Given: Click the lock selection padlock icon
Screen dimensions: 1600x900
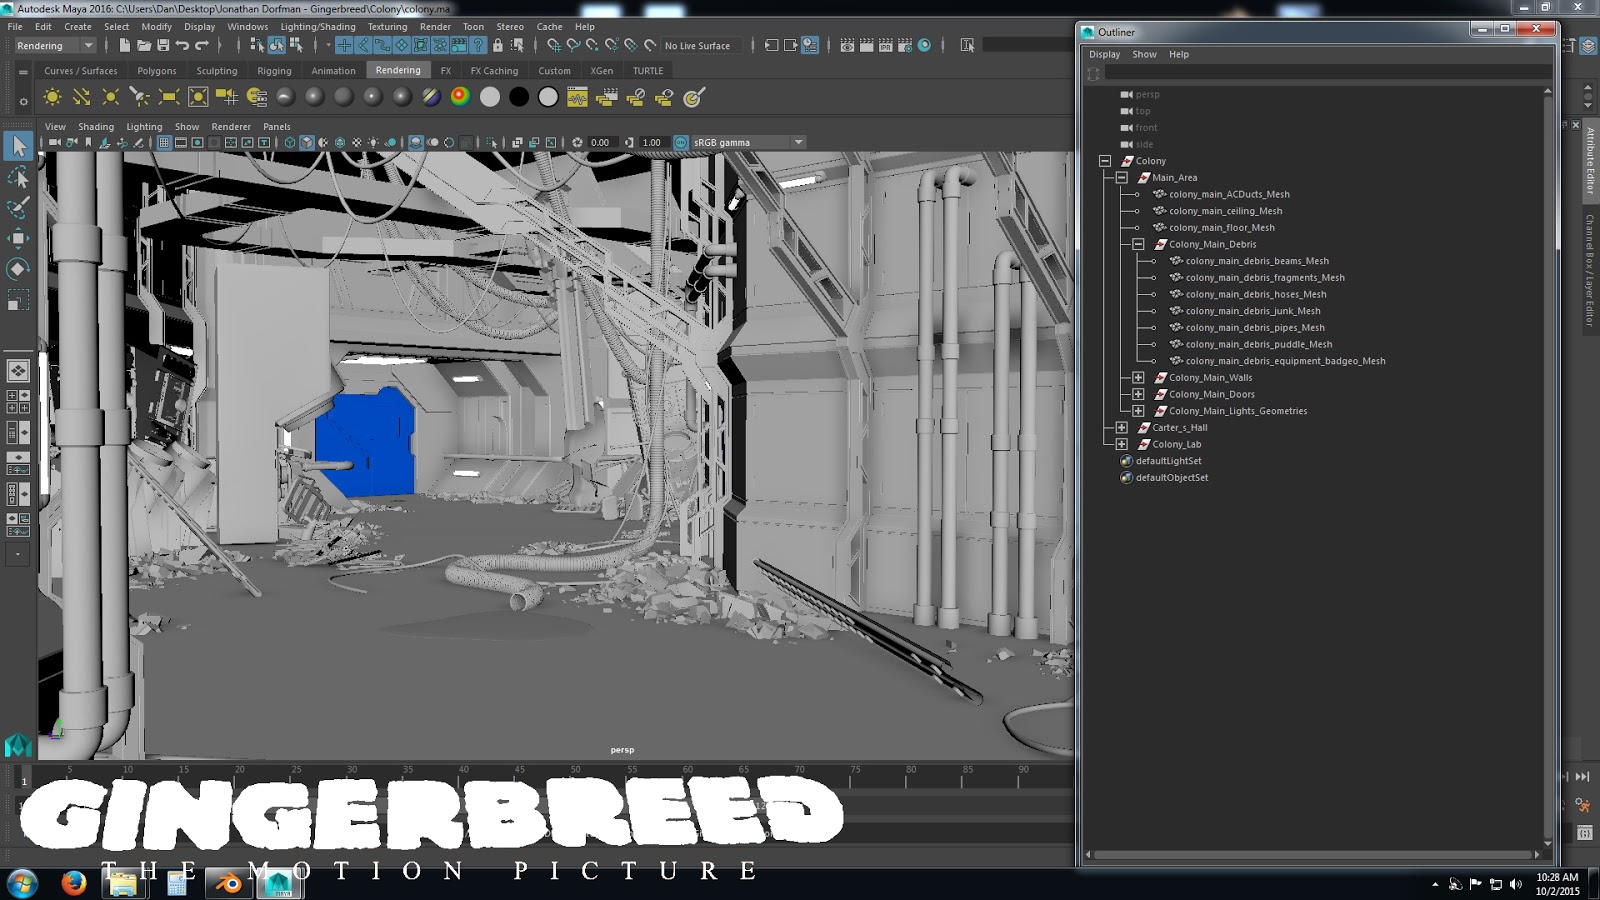Looking at the screenshot, I should coord(498,45).
